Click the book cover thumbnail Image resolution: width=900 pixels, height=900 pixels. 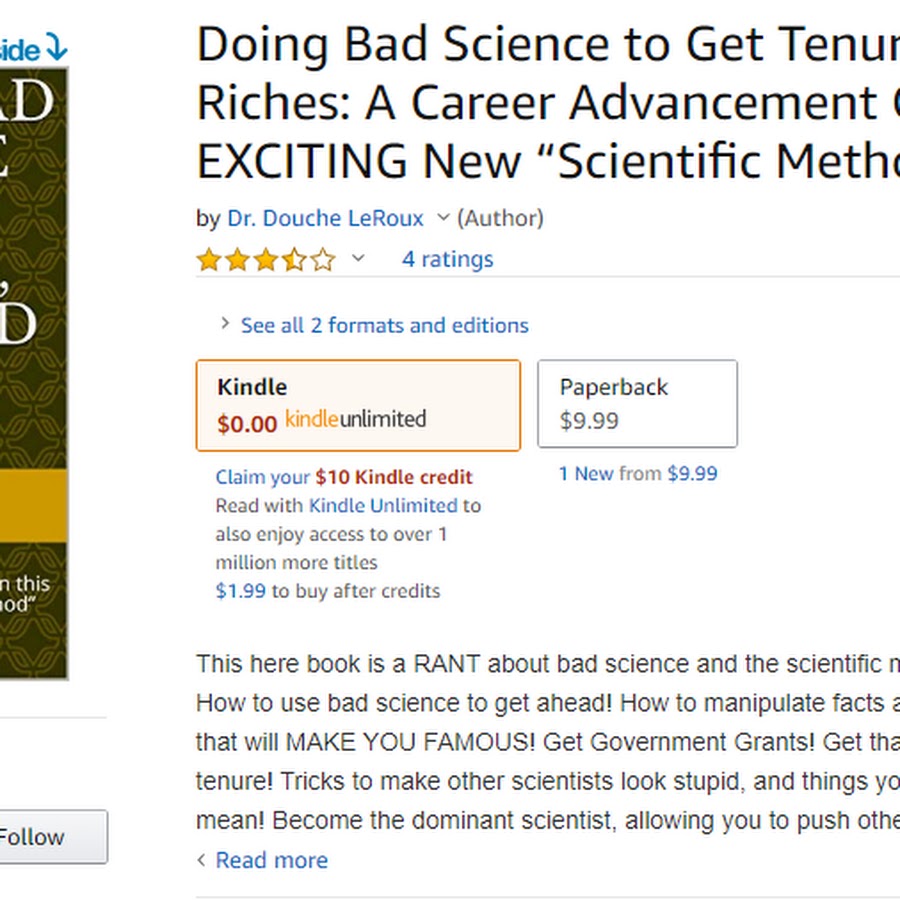[x=34, y=373]
